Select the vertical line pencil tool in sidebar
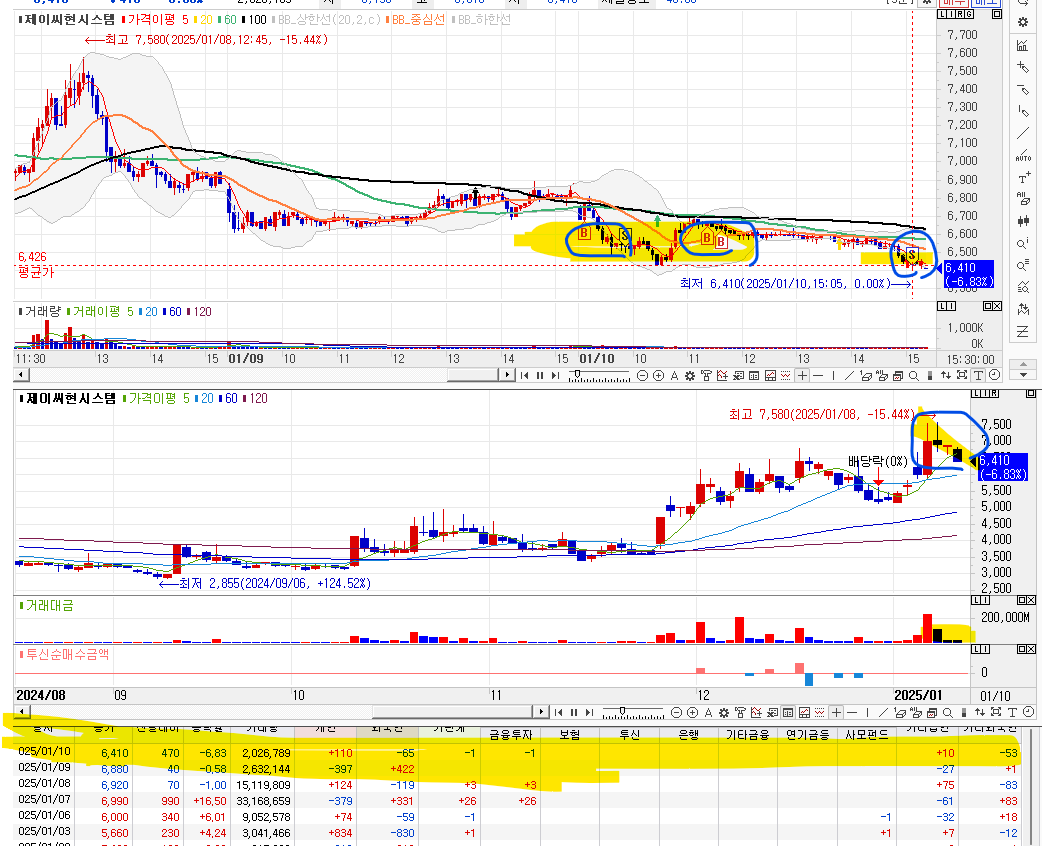This screenshot has width=1042, height=846. [x=1023, y=110]
